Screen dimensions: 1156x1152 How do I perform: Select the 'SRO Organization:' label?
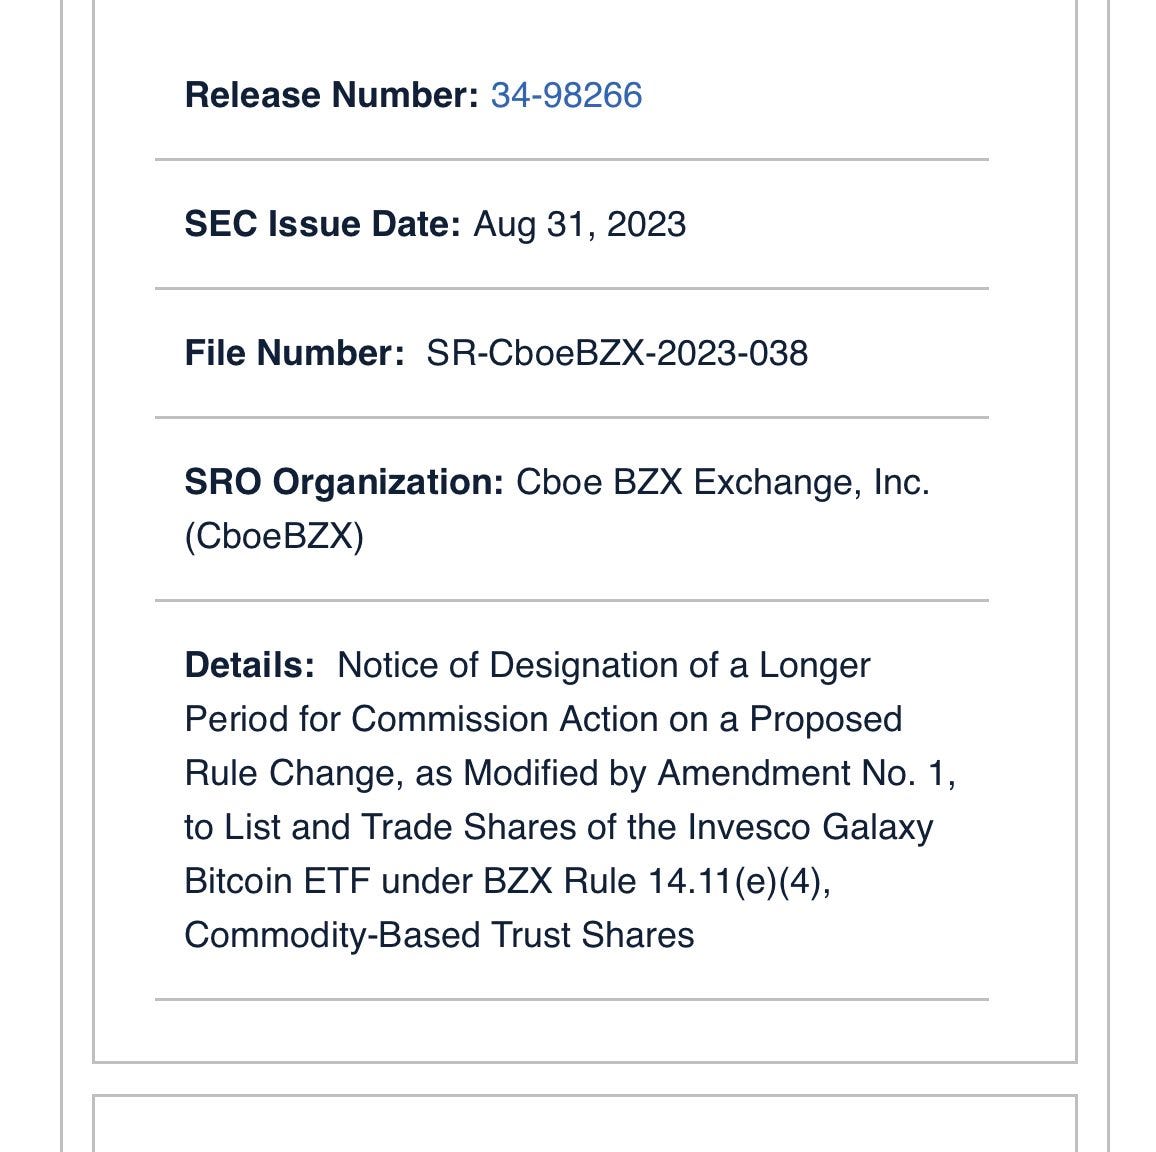[344, 482]
